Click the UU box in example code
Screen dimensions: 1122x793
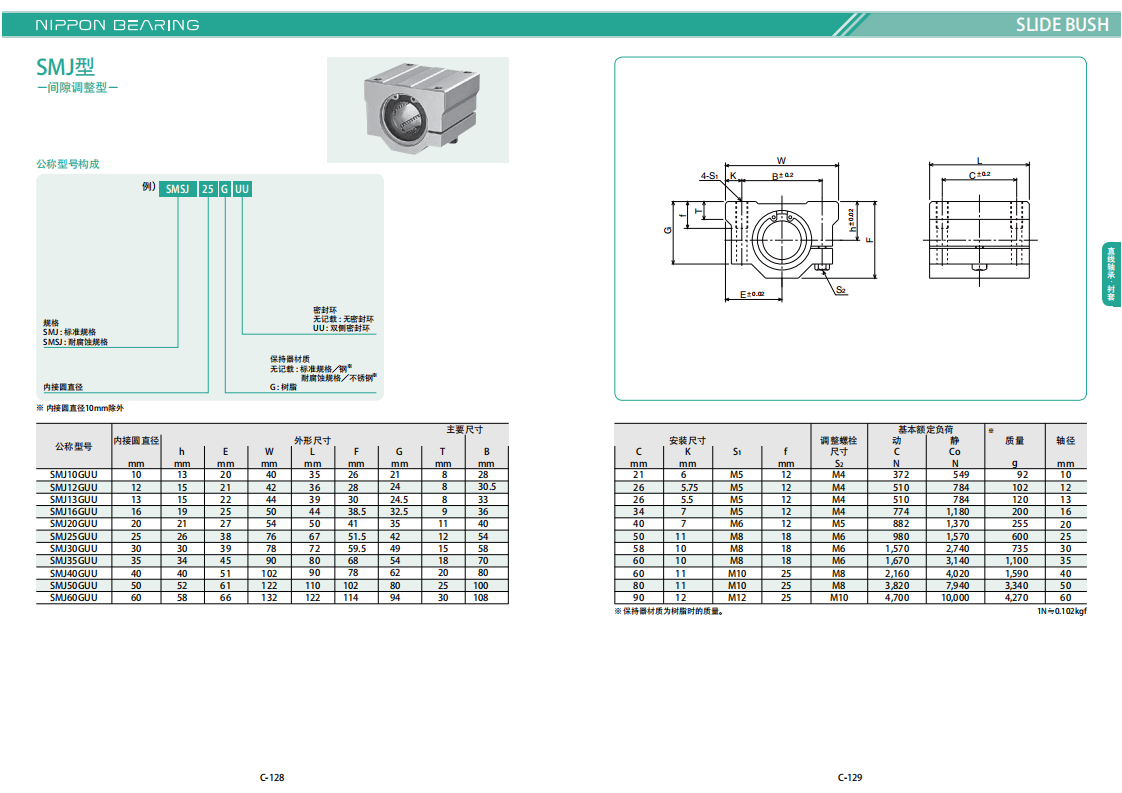coord(242,189)
